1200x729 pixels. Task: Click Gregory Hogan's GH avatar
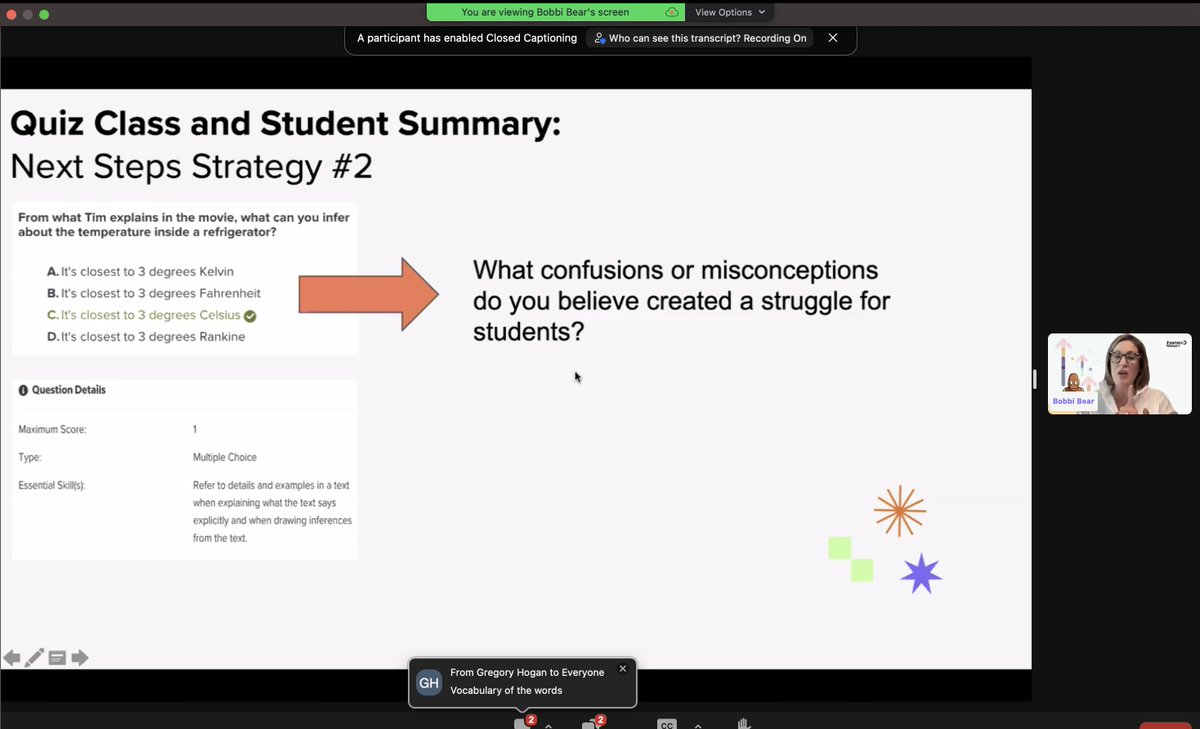tap(429, 683)
